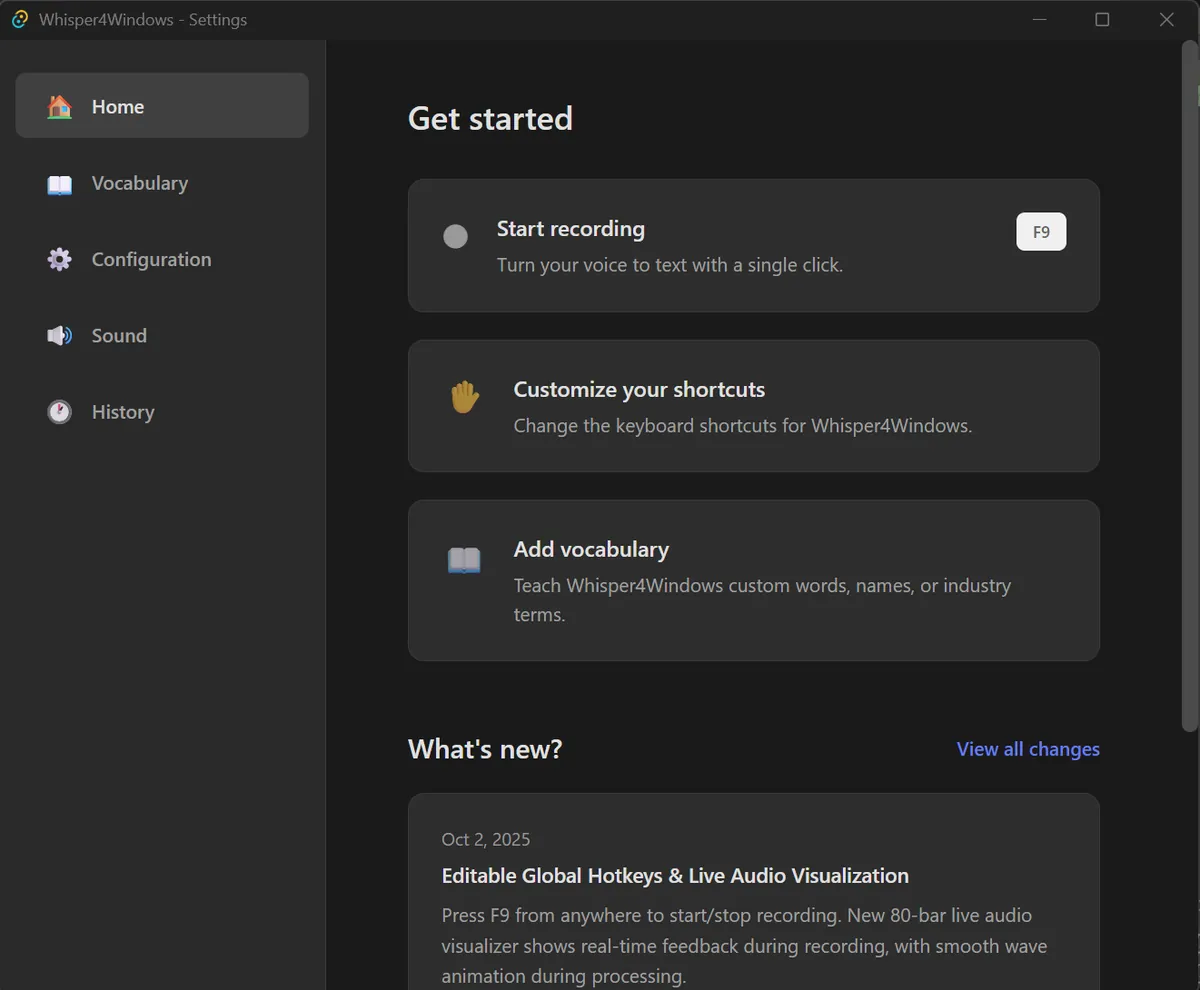
Task: Click the raised hand shortcuts icon
Action: pyautogui.click(x=464, y=397)
